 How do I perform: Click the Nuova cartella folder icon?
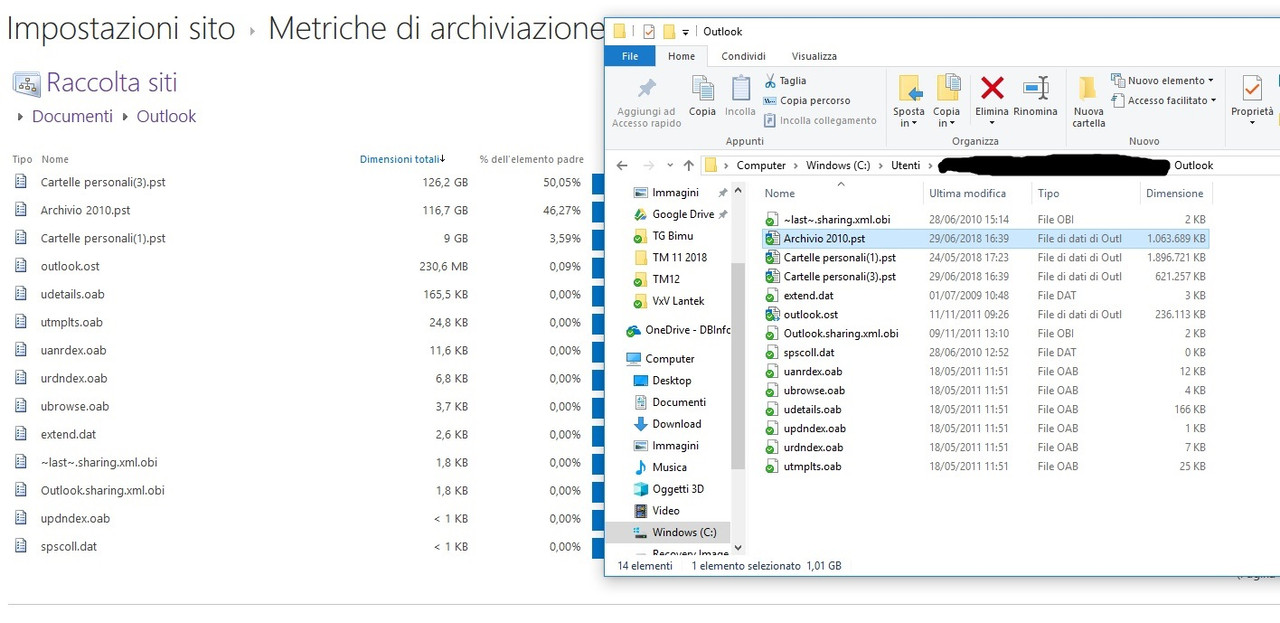pyautogui.click(x=1087, y=87)
